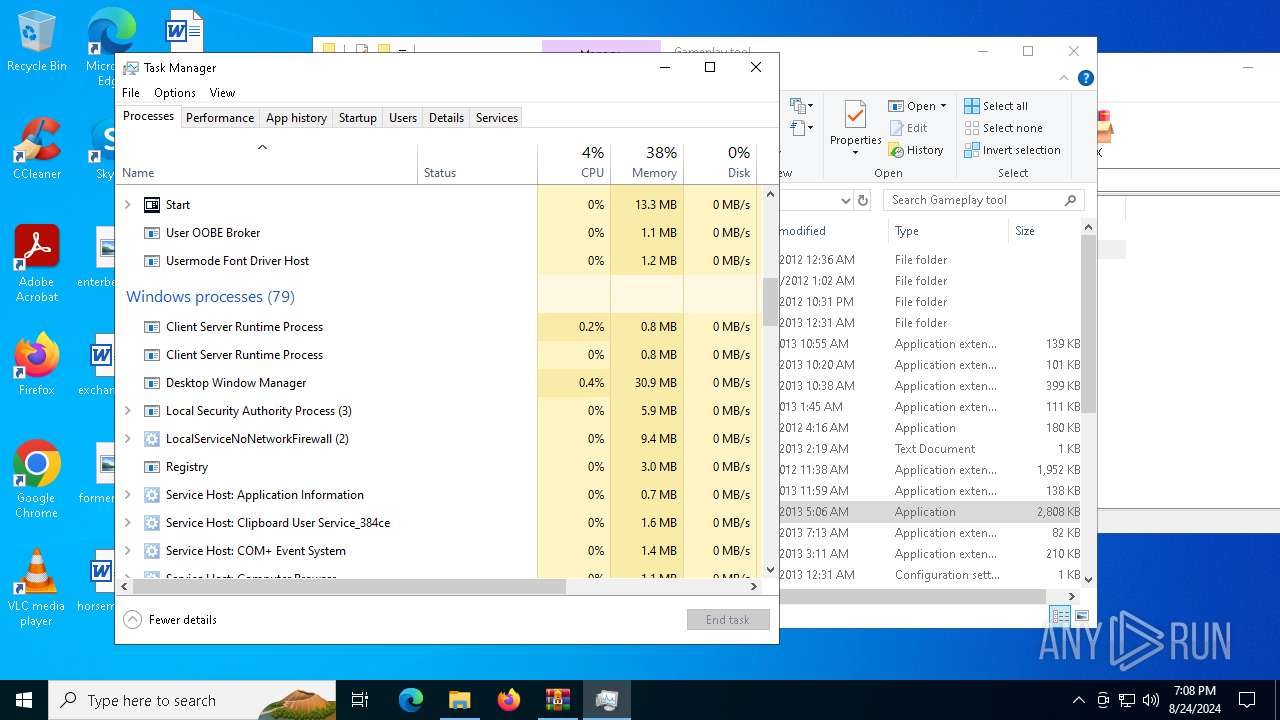Click the taskbar search box

pyautogui.click(x=192, y=700)
